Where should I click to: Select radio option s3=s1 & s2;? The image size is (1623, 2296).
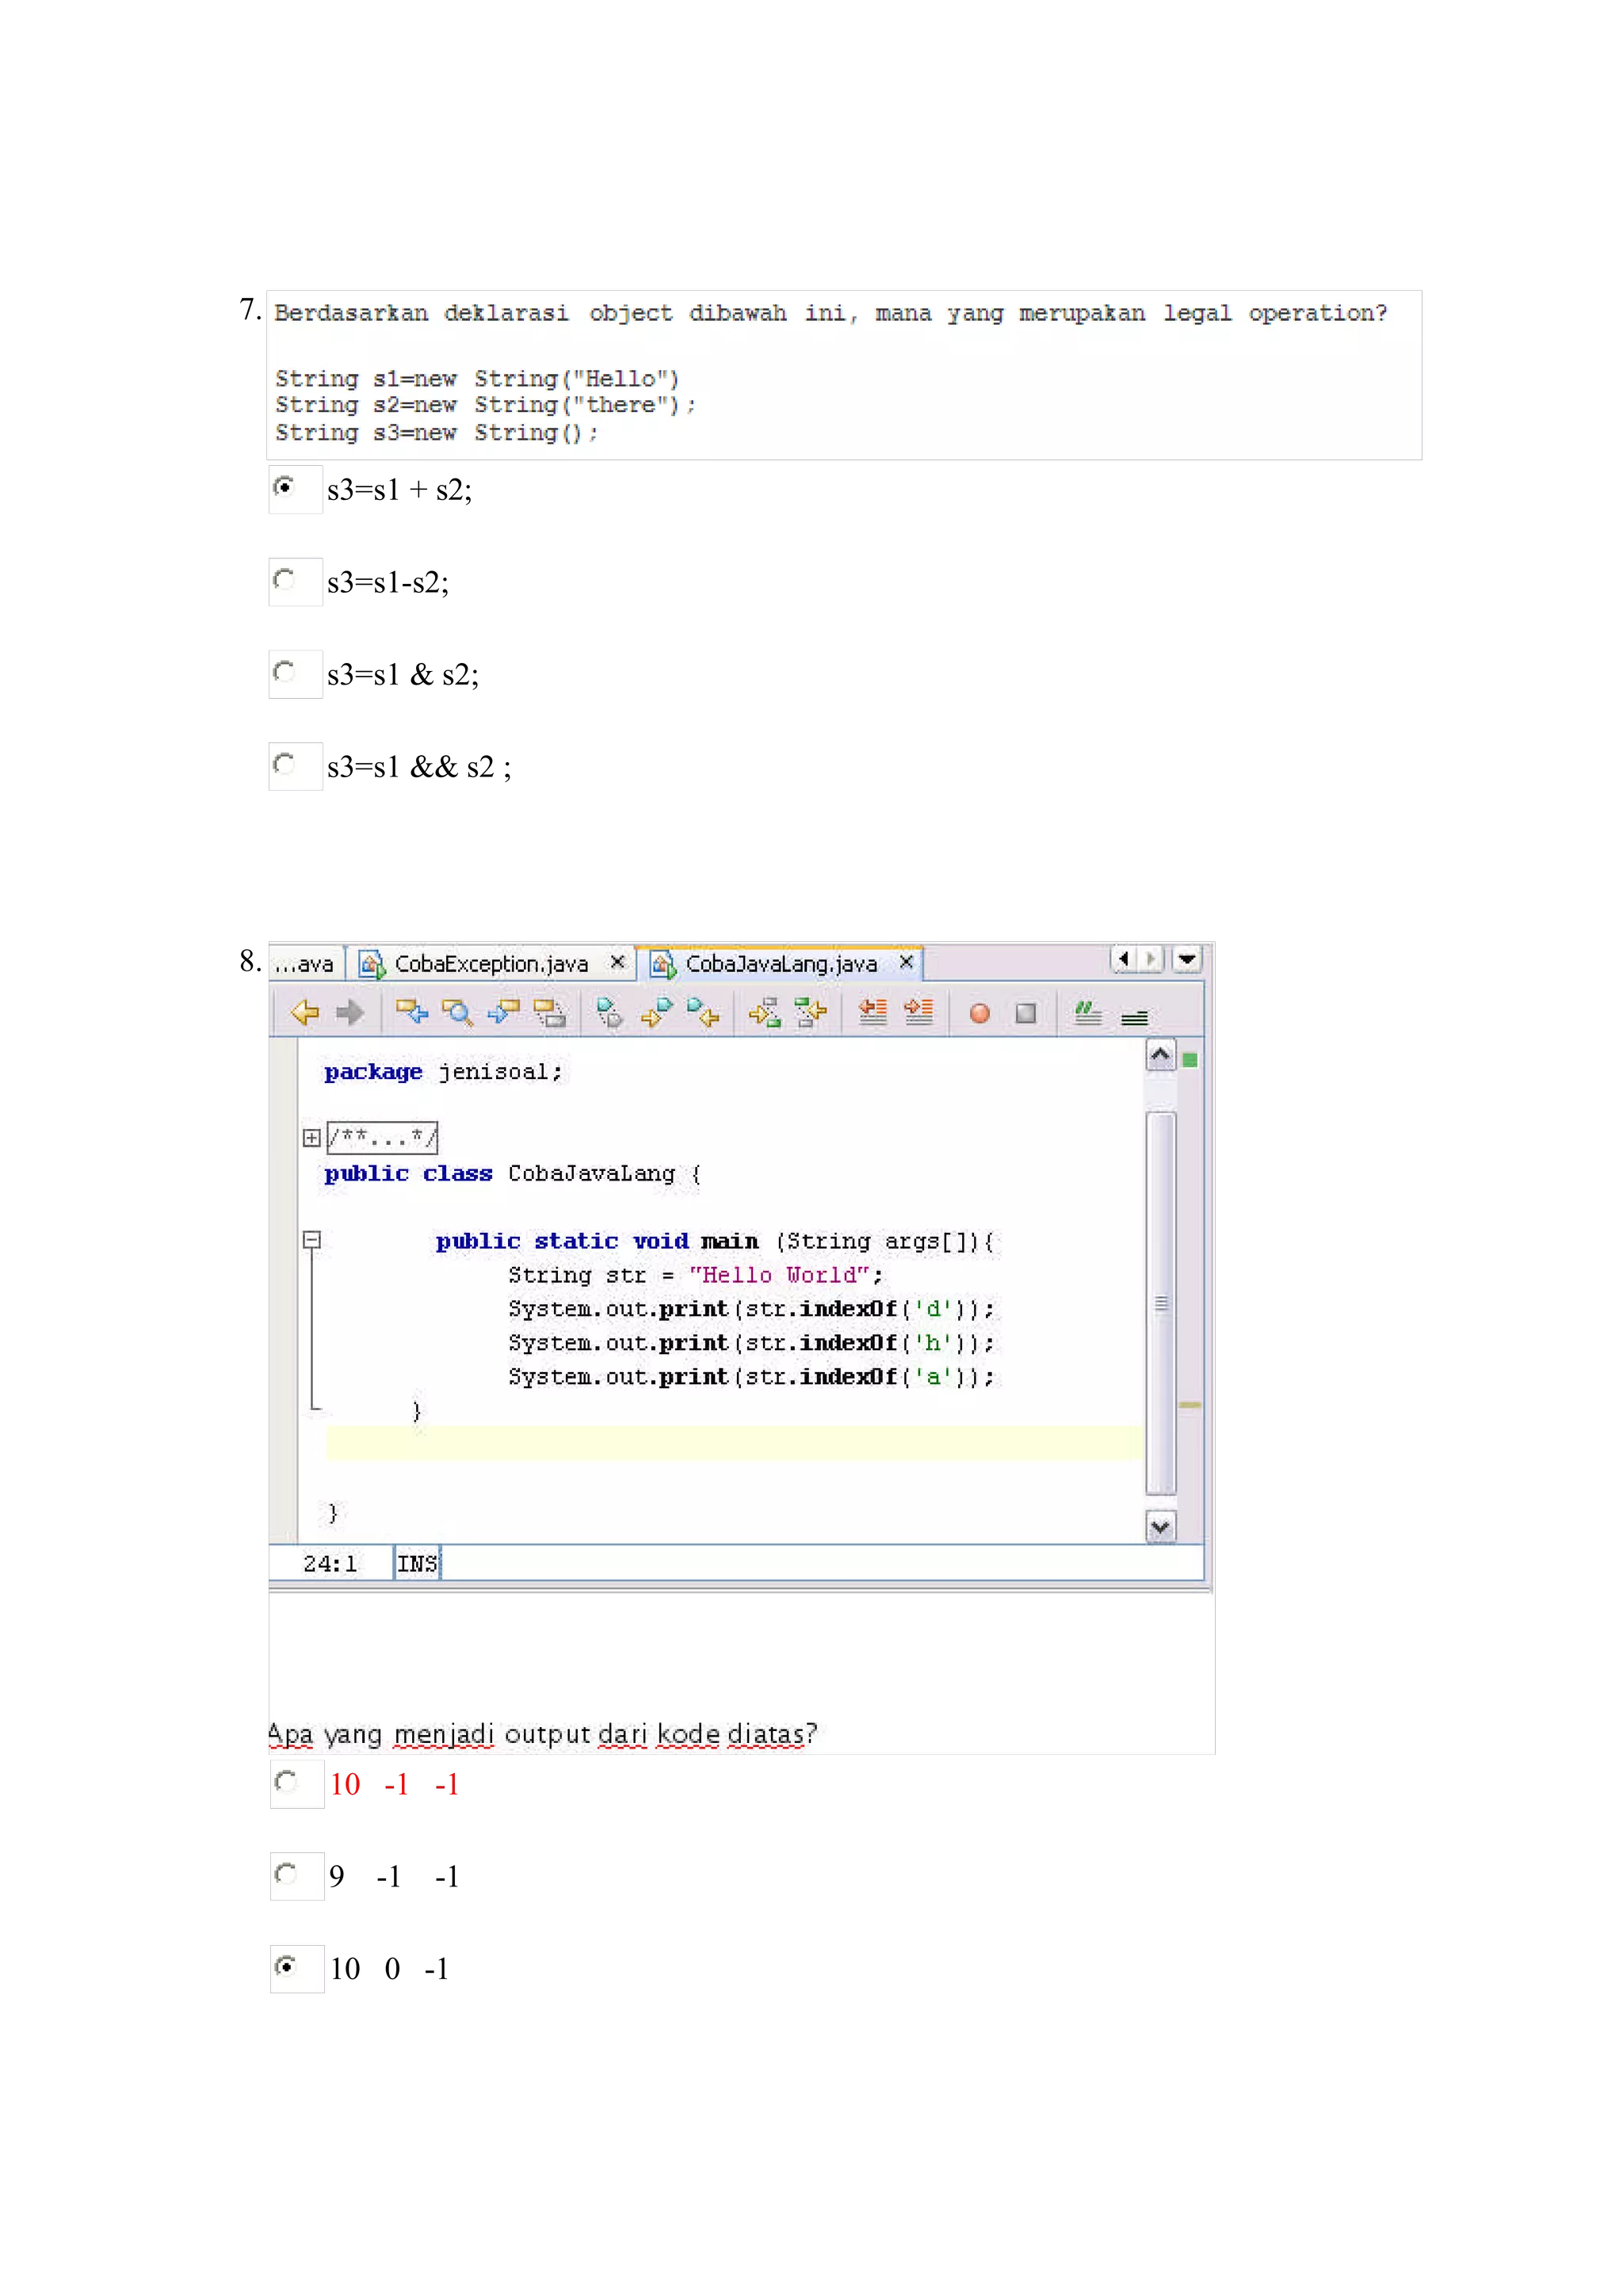pyautogui.click(x=284, y=672)
